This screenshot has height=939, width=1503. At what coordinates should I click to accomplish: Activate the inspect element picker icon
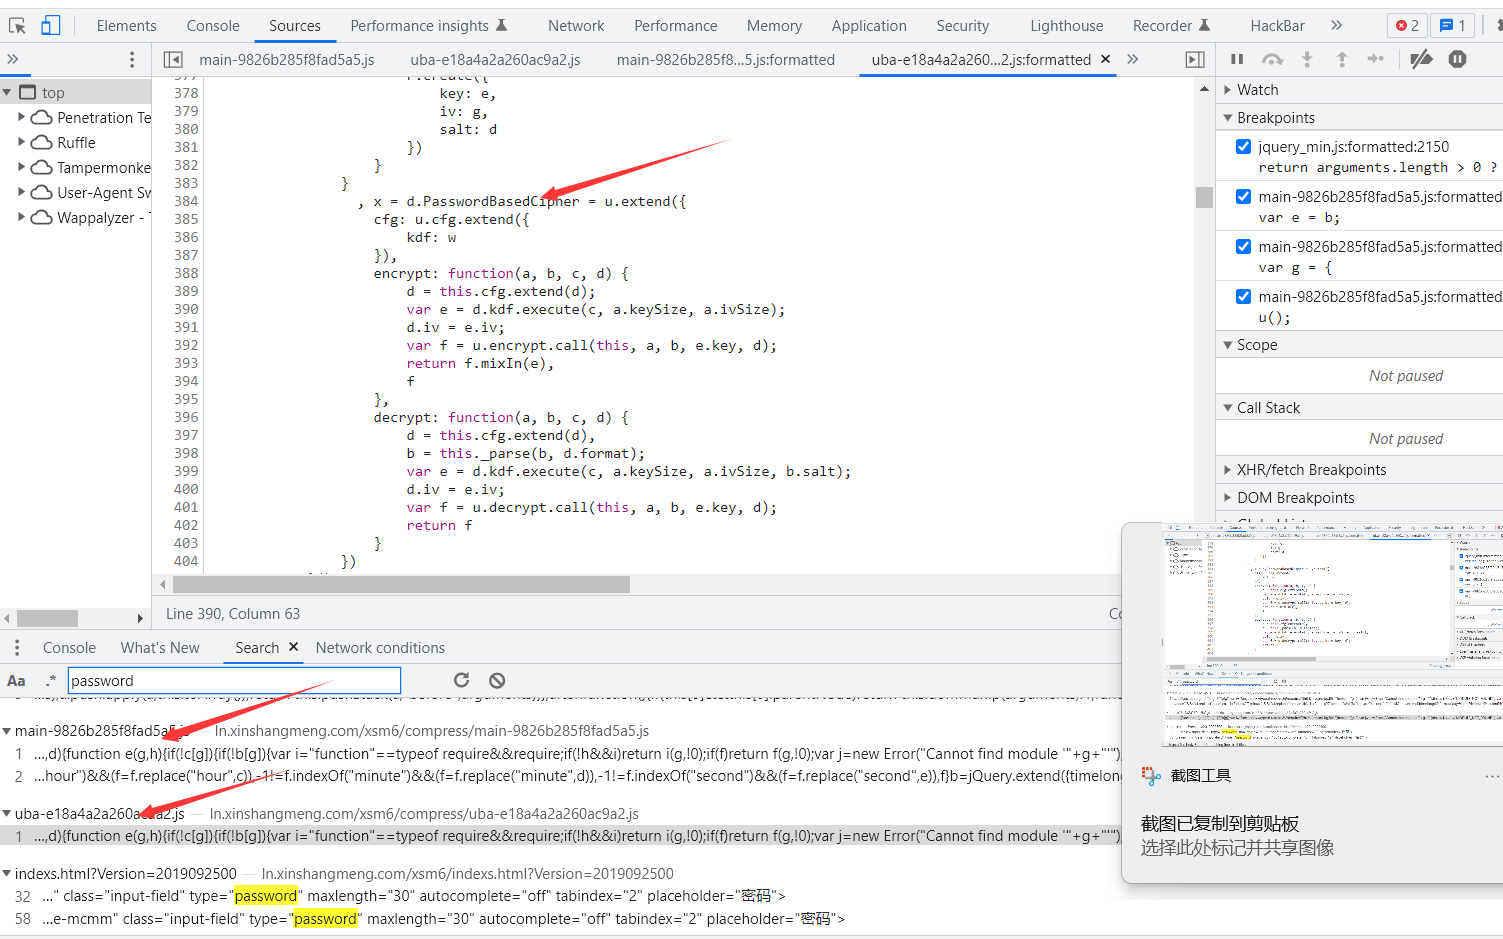click(x=19, y=25)
